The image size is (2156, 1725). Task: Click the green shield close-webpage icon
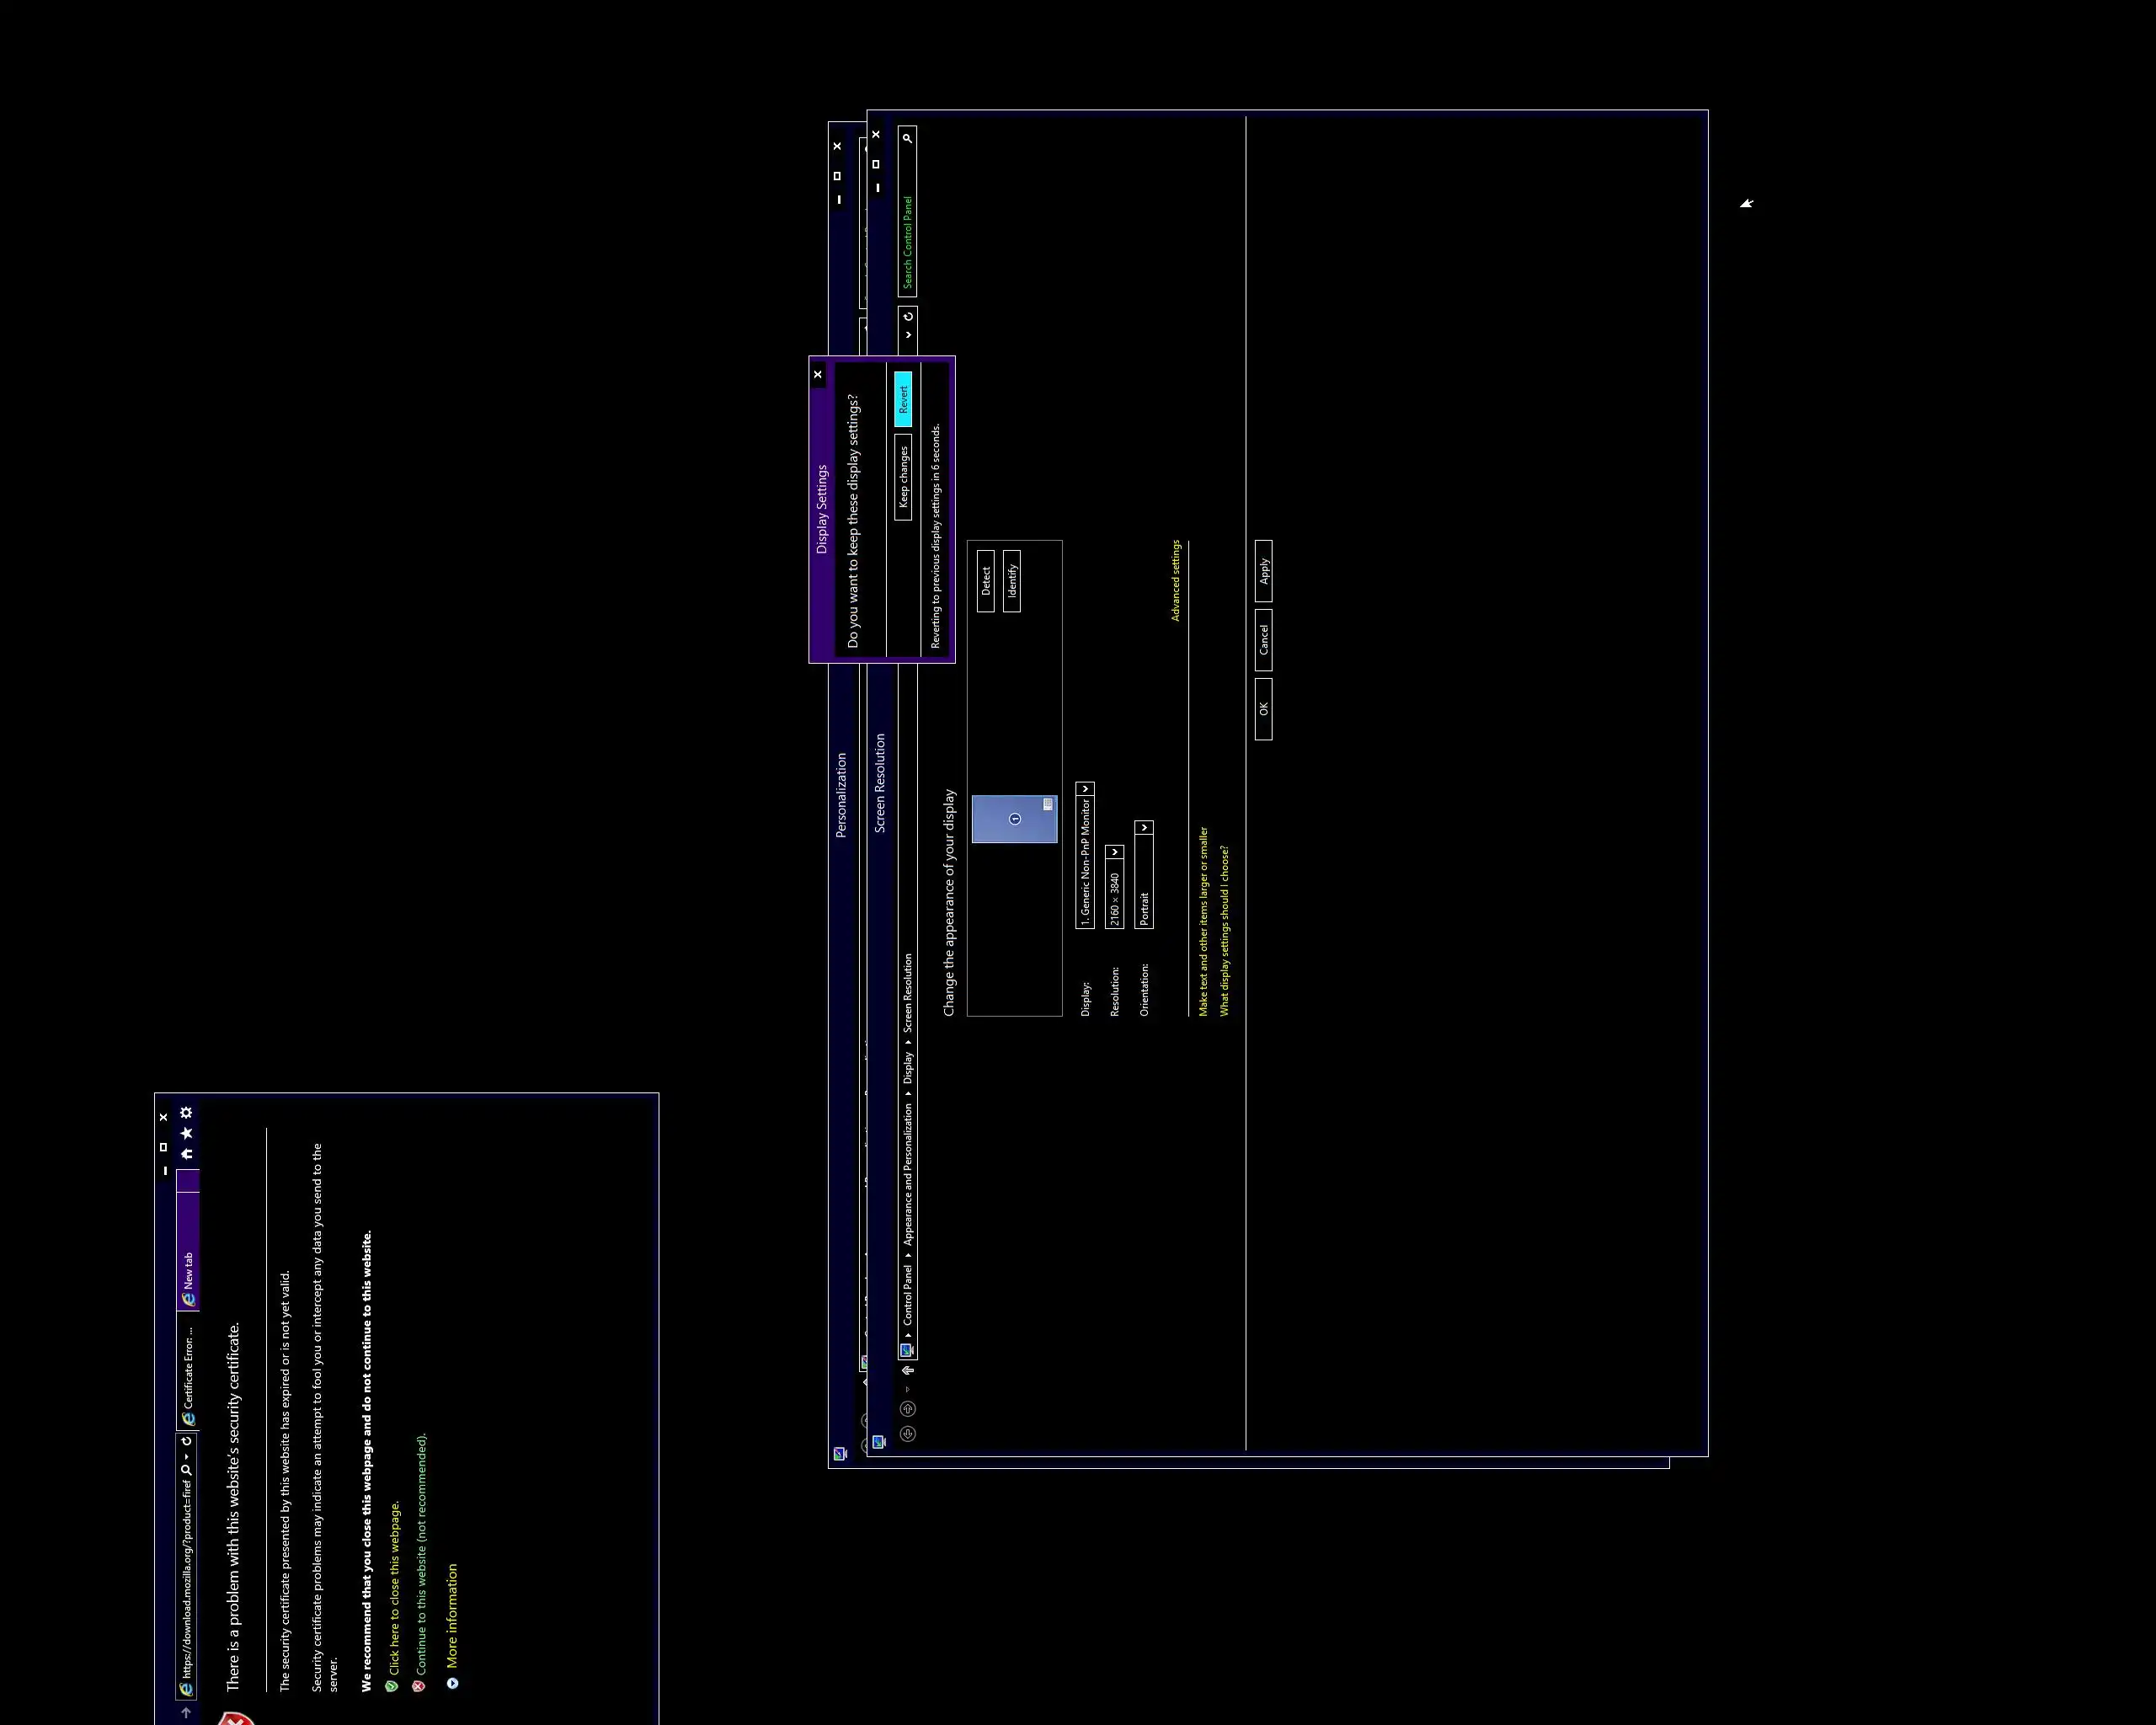(x=392, y=1686)
